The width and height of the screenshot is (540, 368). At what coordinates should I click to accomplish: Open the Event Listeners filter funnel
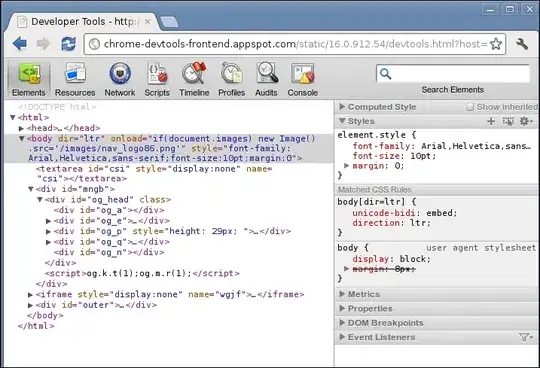[526, 337]
